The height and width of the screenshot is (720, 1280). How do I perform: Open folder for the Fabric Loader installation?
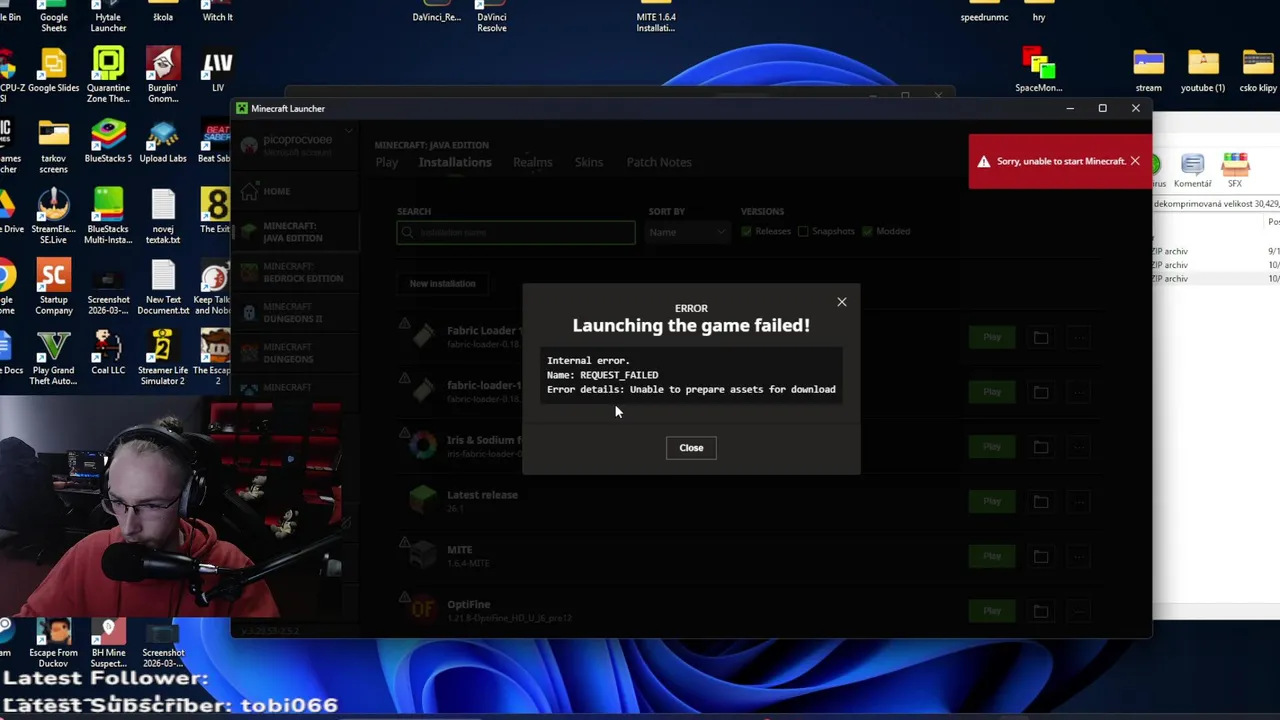pos(1041,338)
